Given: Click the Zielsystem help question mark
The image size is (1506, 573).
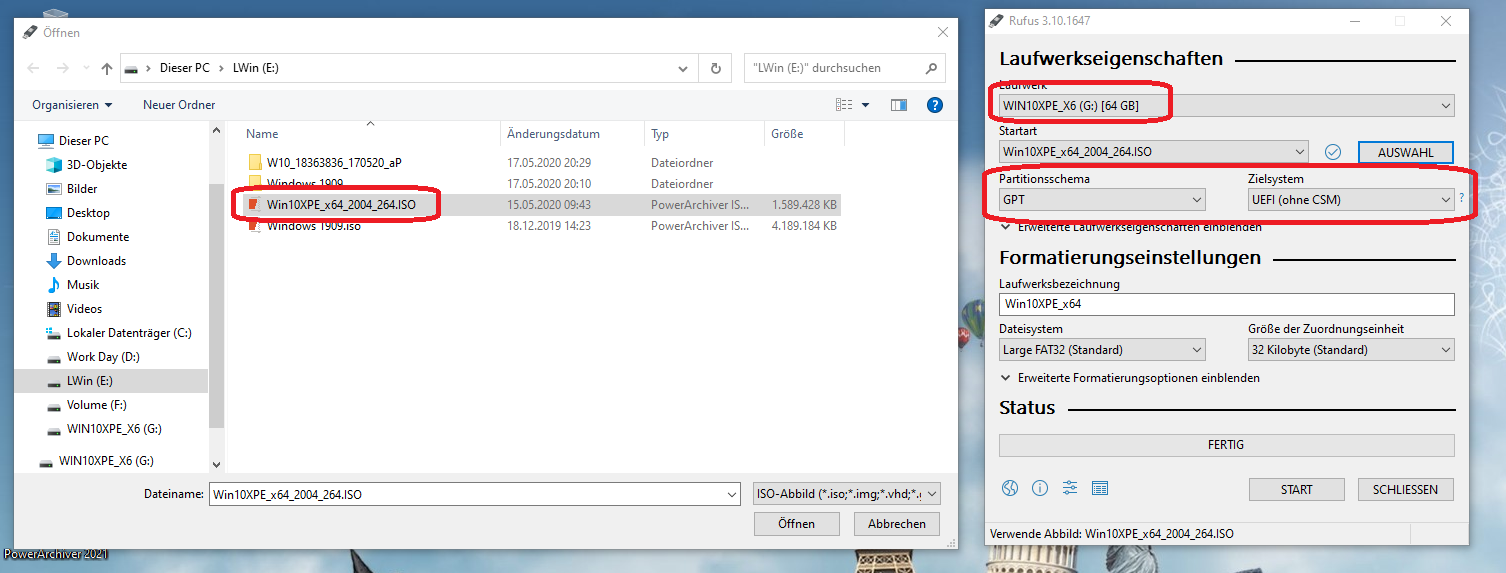Looking at the screenshot, I should [x=1461, y=199].
